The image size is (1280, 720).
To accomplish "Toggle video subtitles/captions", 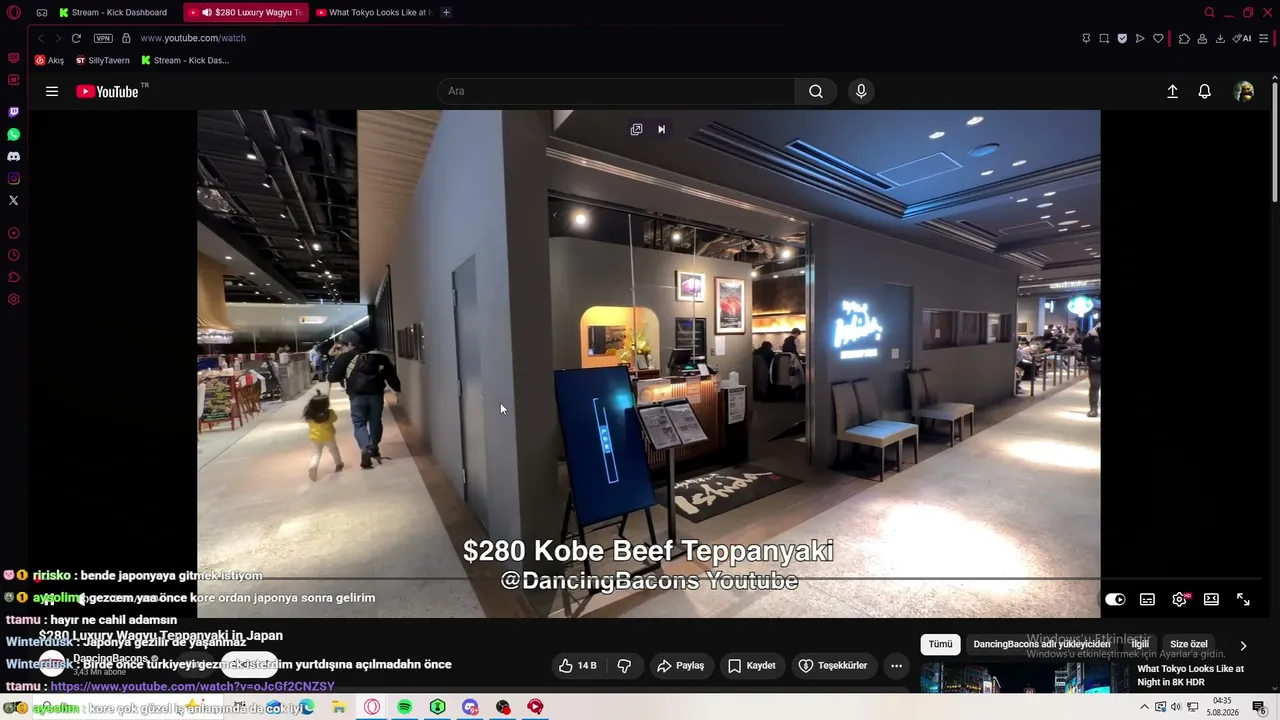I will click(x=1147, y=599).
